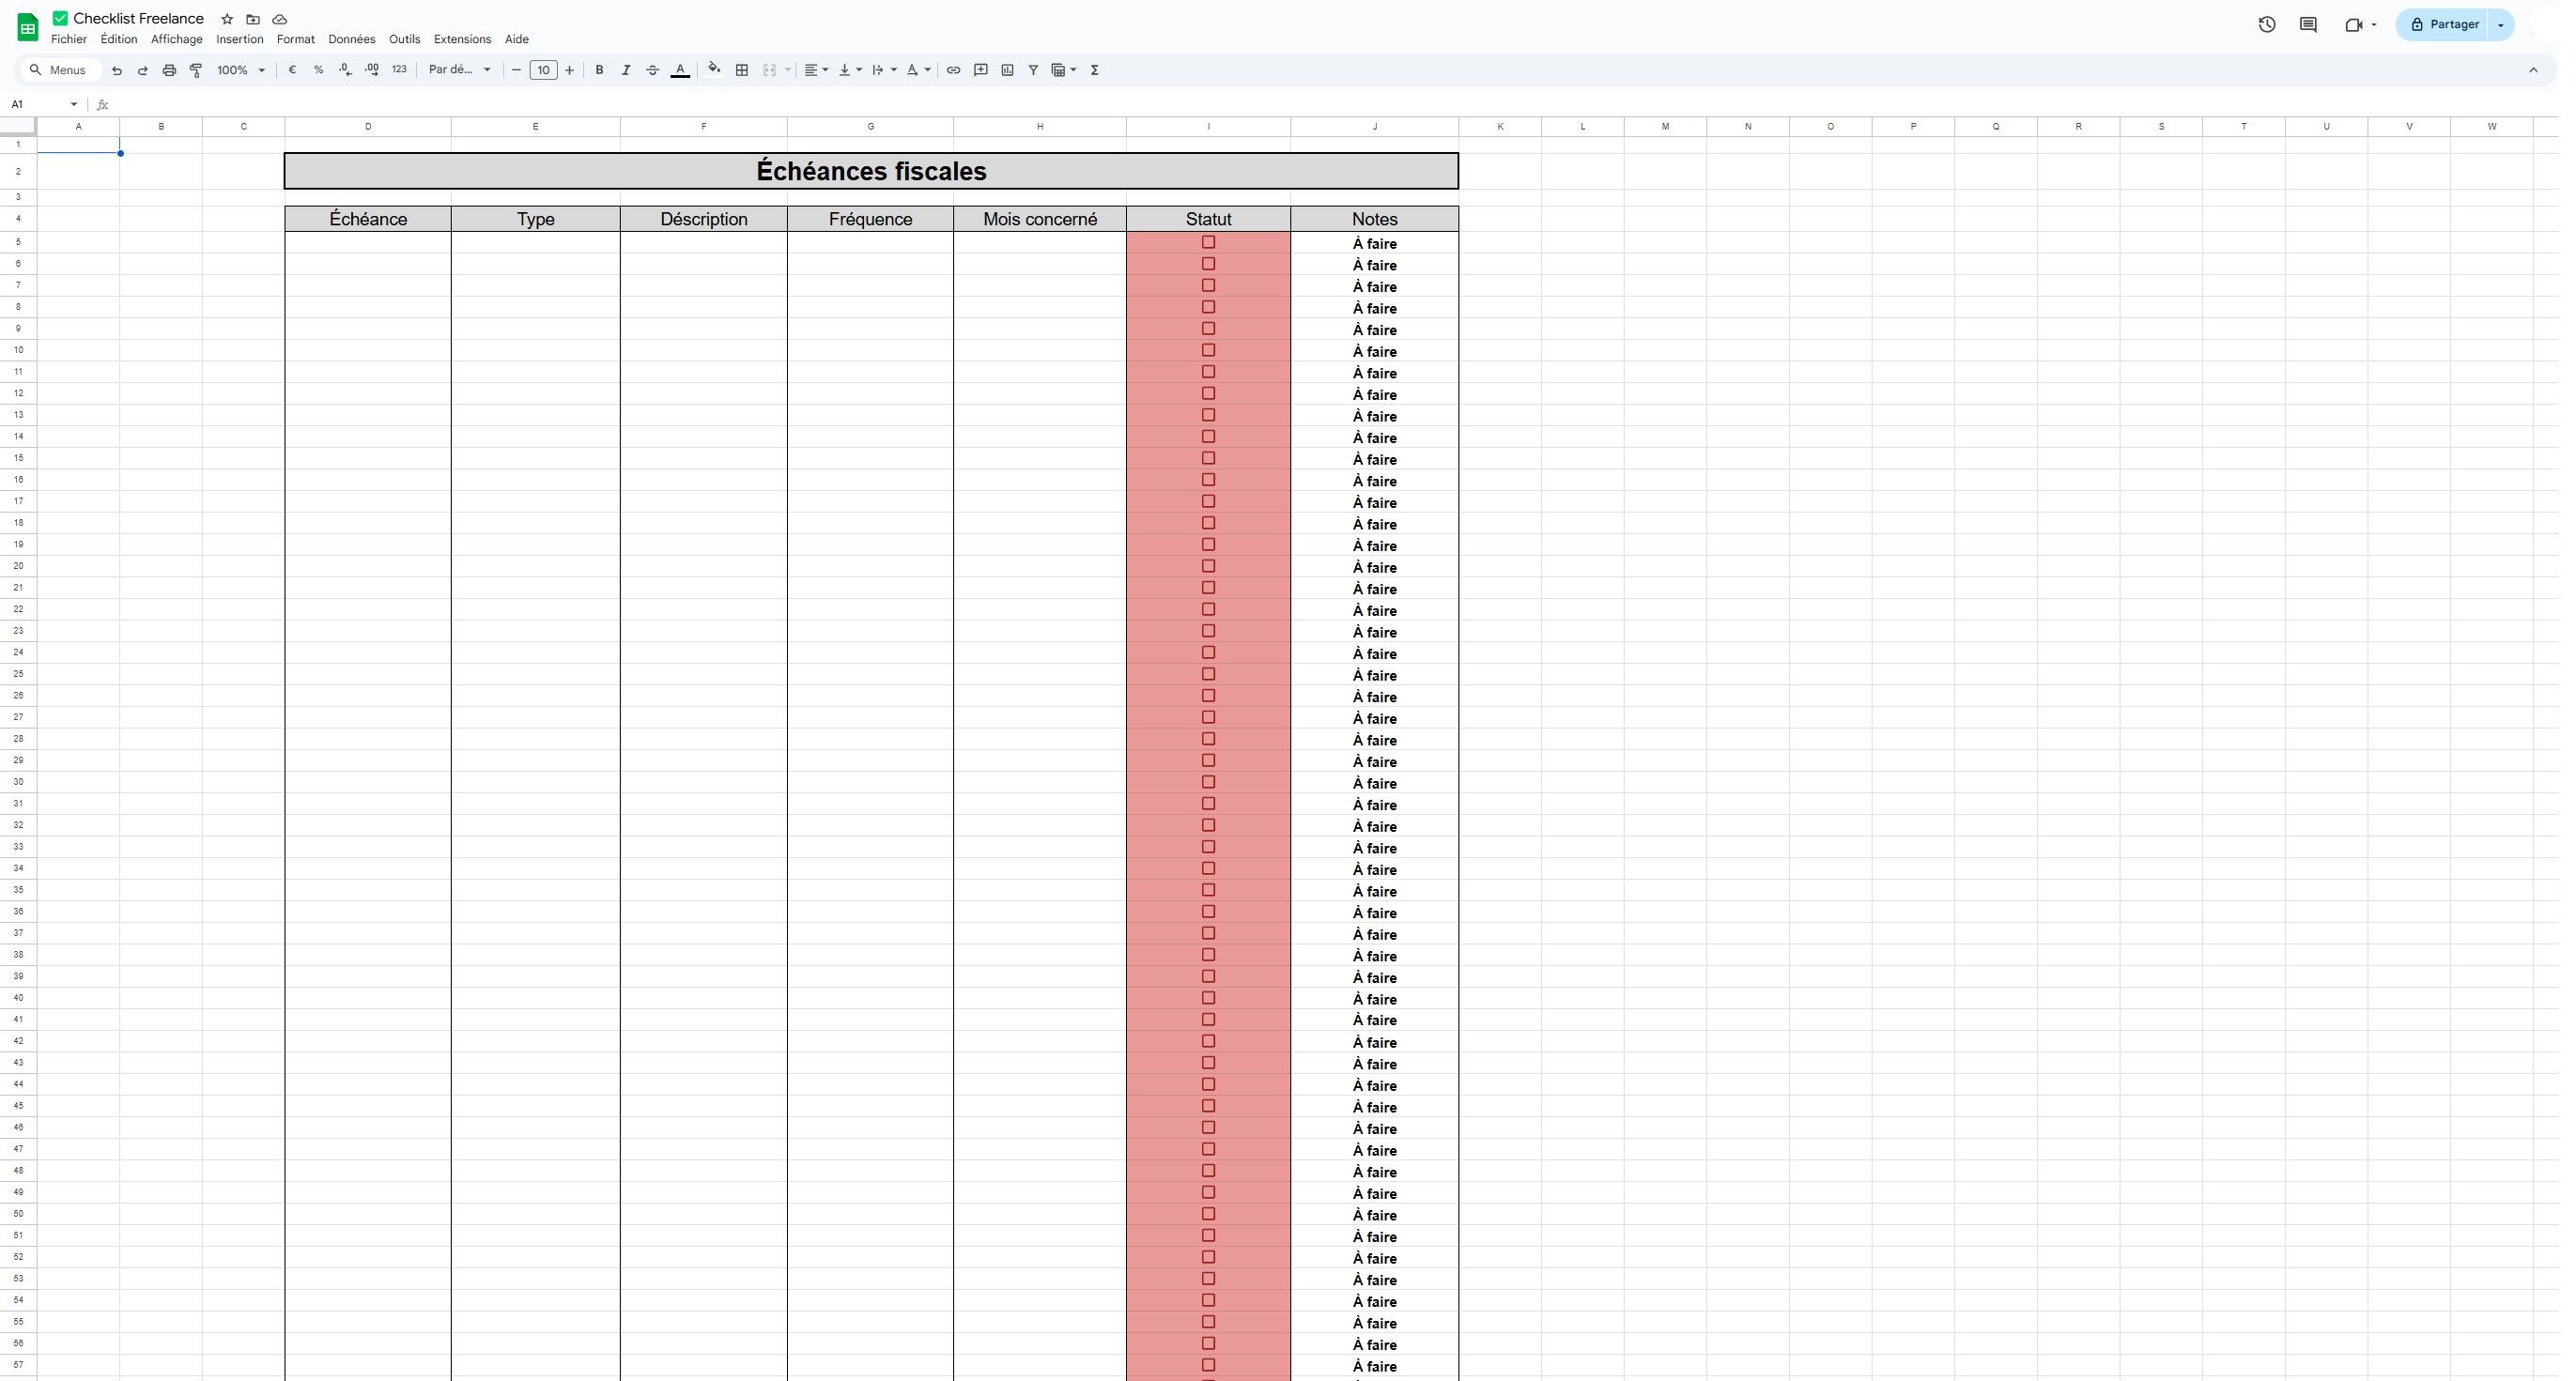The height and width of the screenshot is (1381, 2576).
Task: Select column D header
Action: pyautogui.click(x=368, y=127)
